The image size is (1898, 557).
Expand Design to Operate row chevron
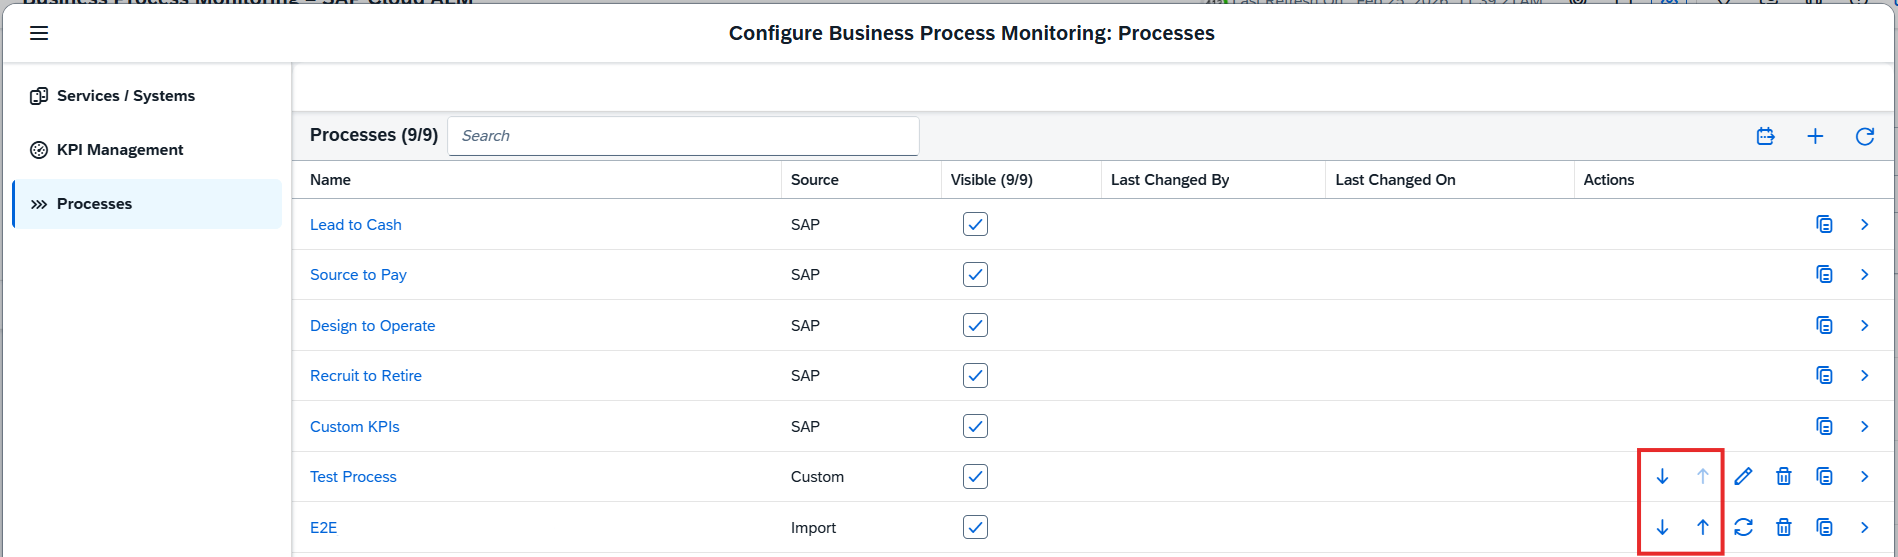pyautogui.click(x=1864, y=325)
